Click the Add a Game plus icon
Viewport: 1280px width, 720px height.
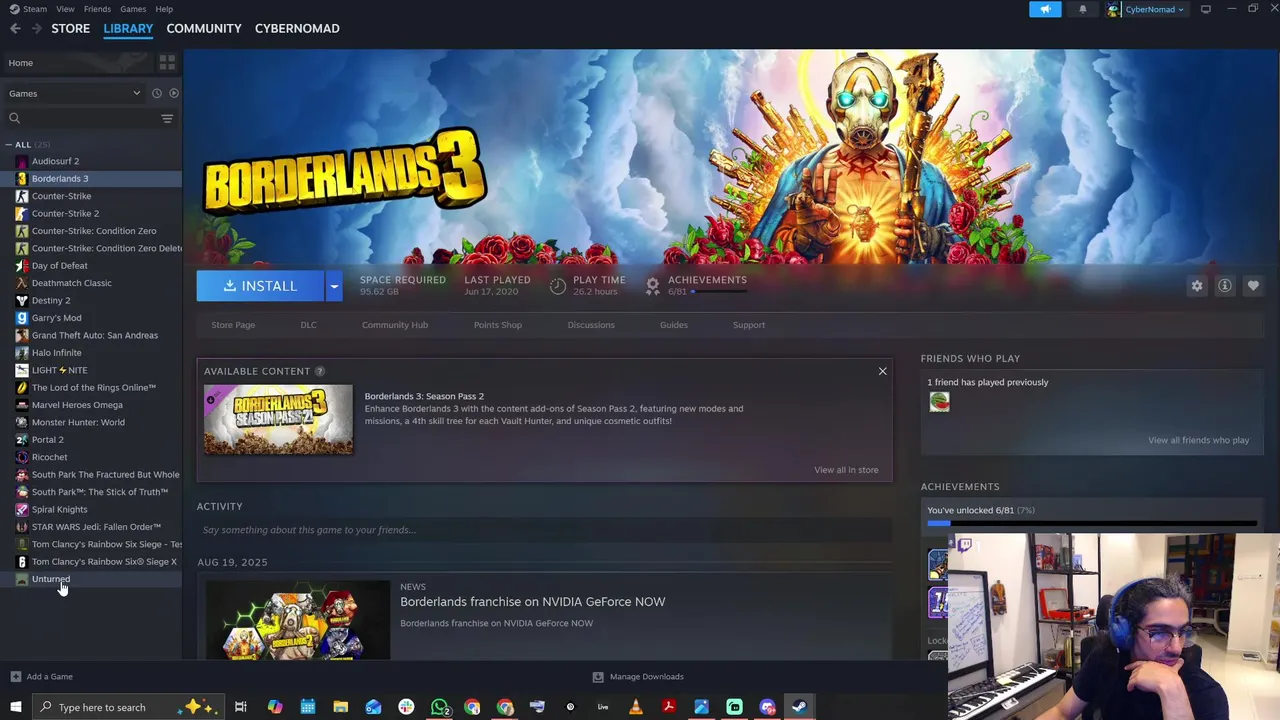[14, 677]
